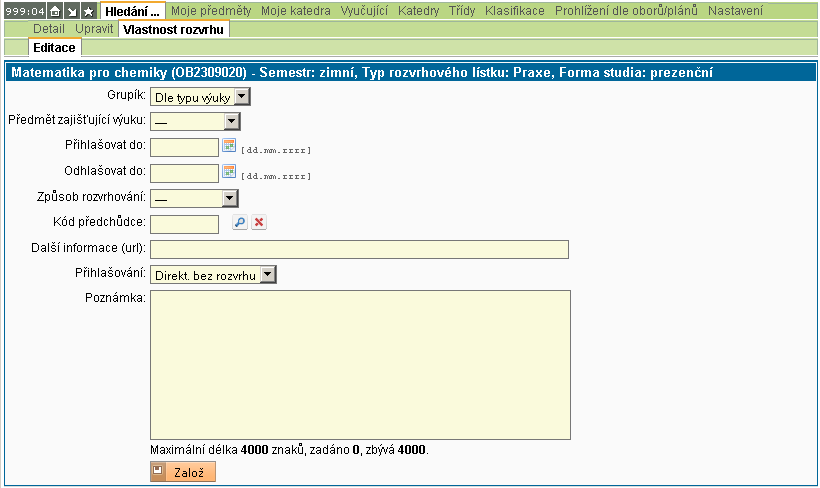
Task: Expand the Způsob rozvrhování dropdown
Action: [230, 198]
